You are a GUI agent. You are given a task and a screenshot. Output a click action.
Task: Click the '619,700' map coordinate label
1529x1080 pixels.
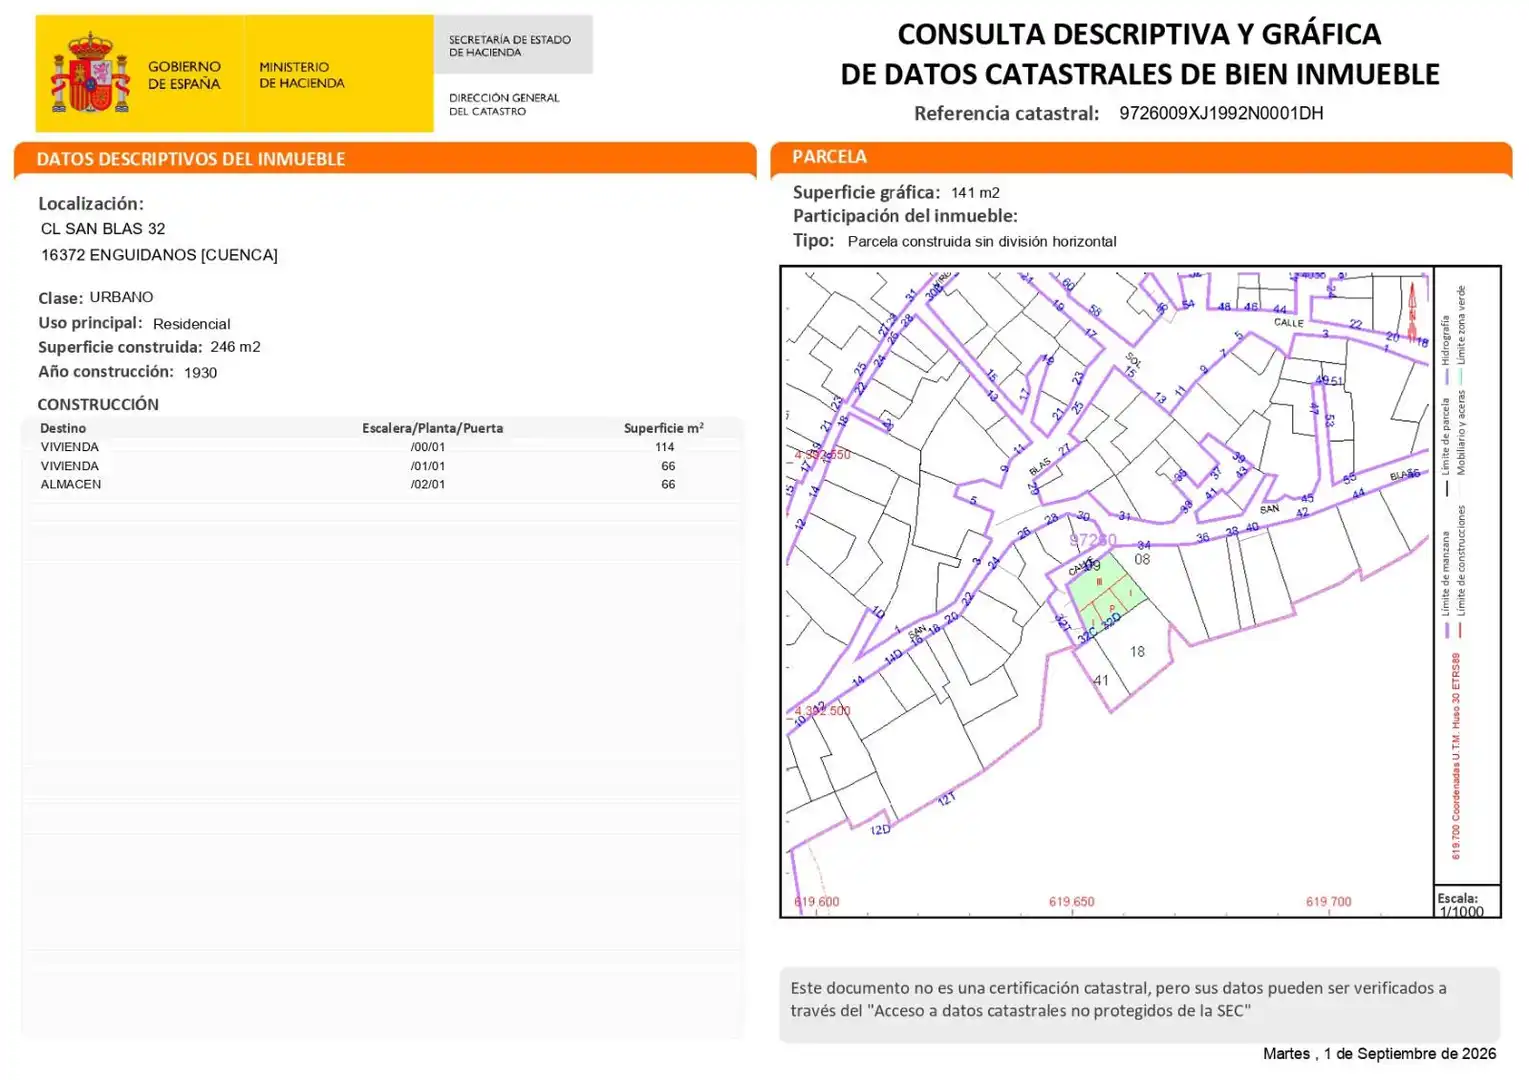[x=1329, y=902]
